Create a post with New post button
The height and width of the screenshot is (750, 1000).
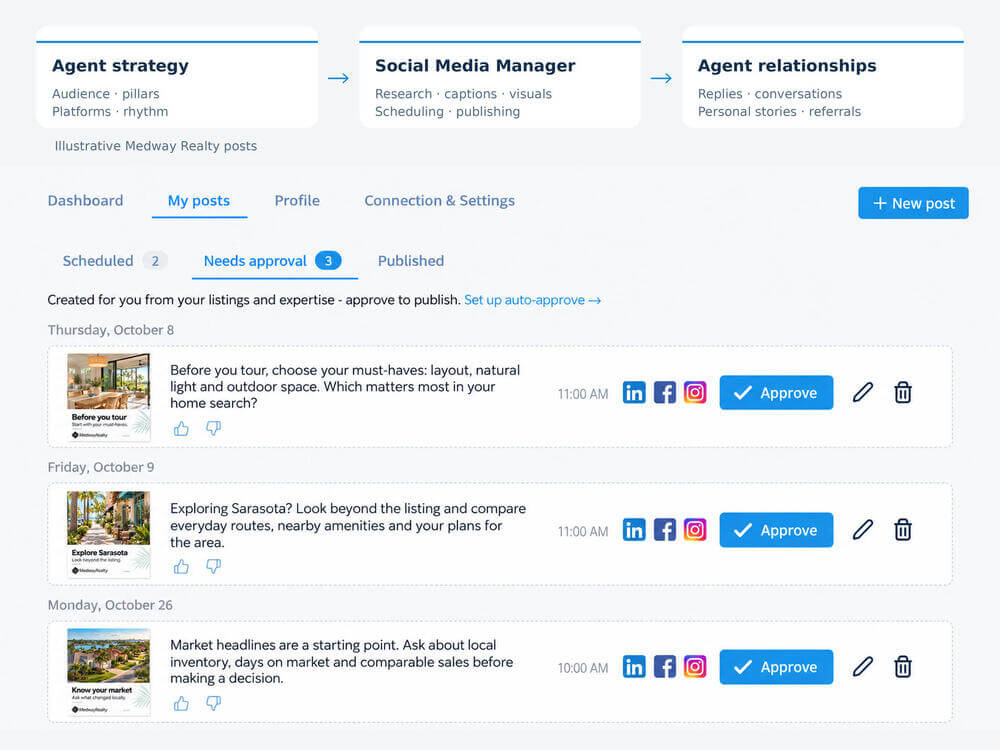pyautogui.click(x=913, y=203)
